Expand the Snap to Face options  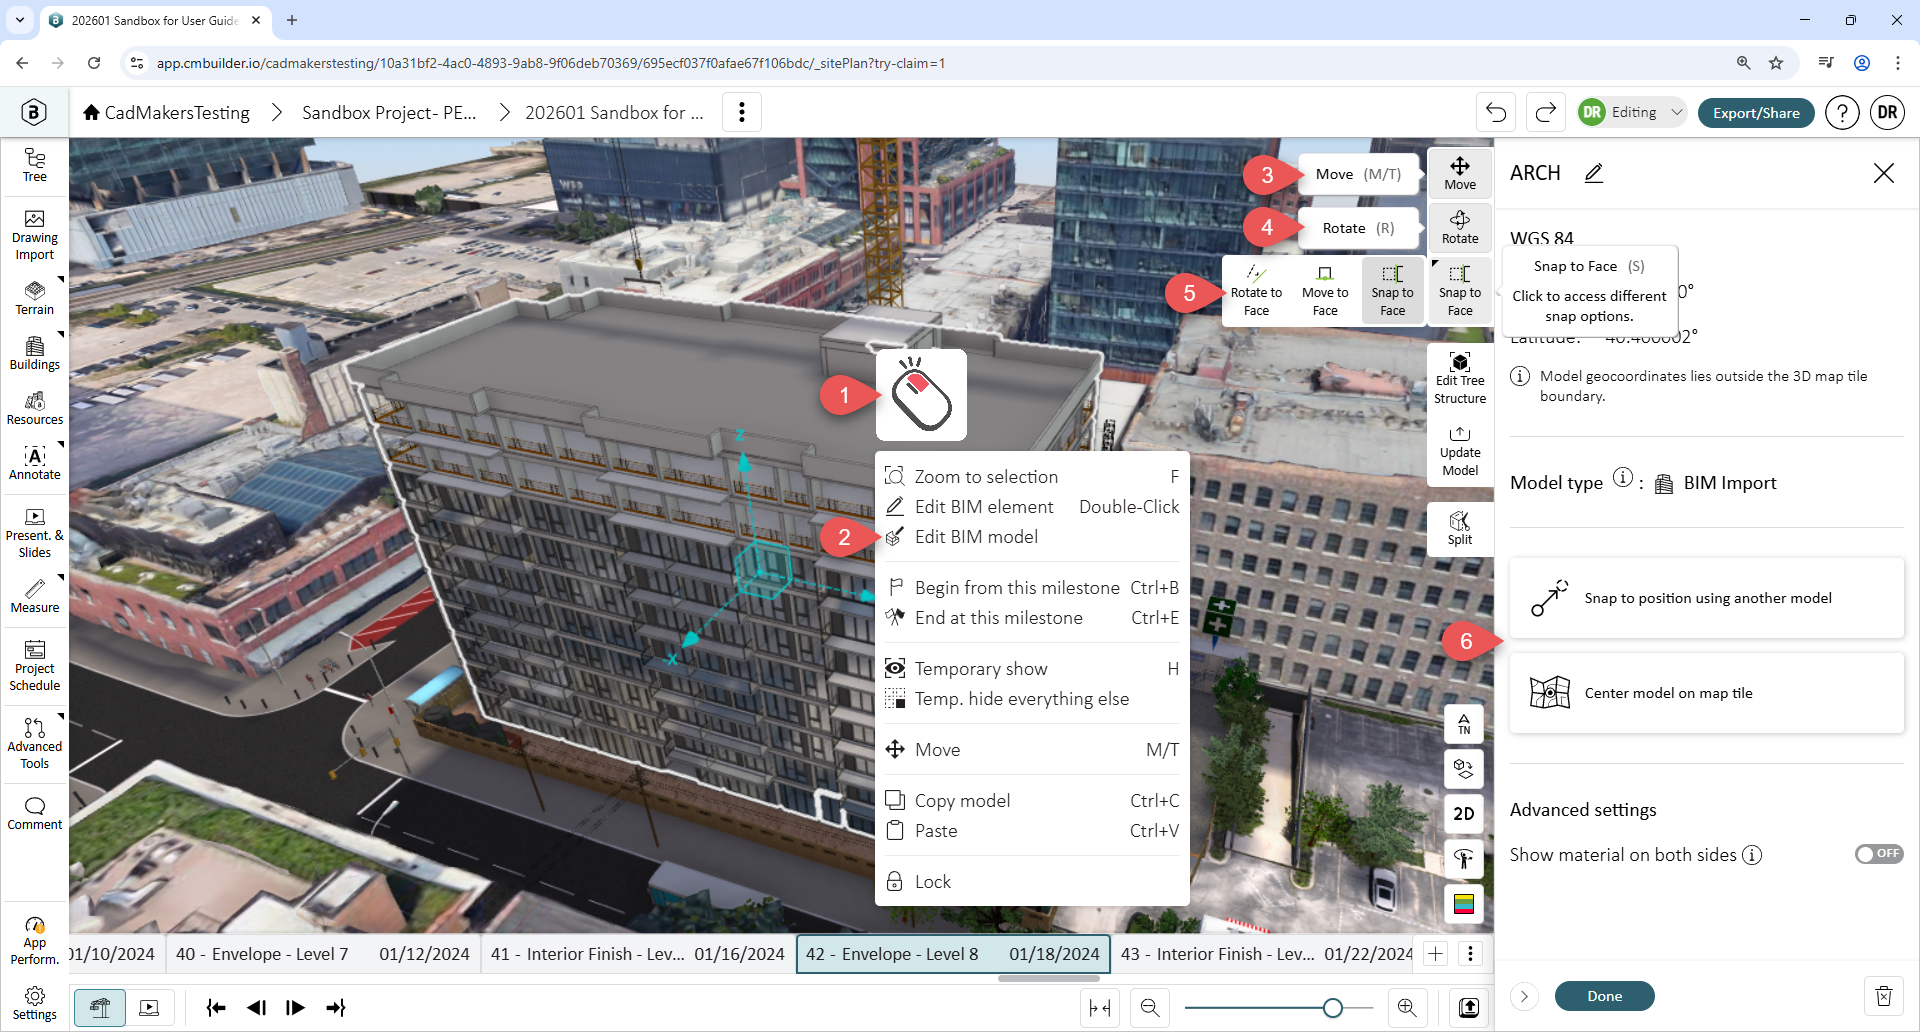pyautogui.click(x=1460, y=291)
